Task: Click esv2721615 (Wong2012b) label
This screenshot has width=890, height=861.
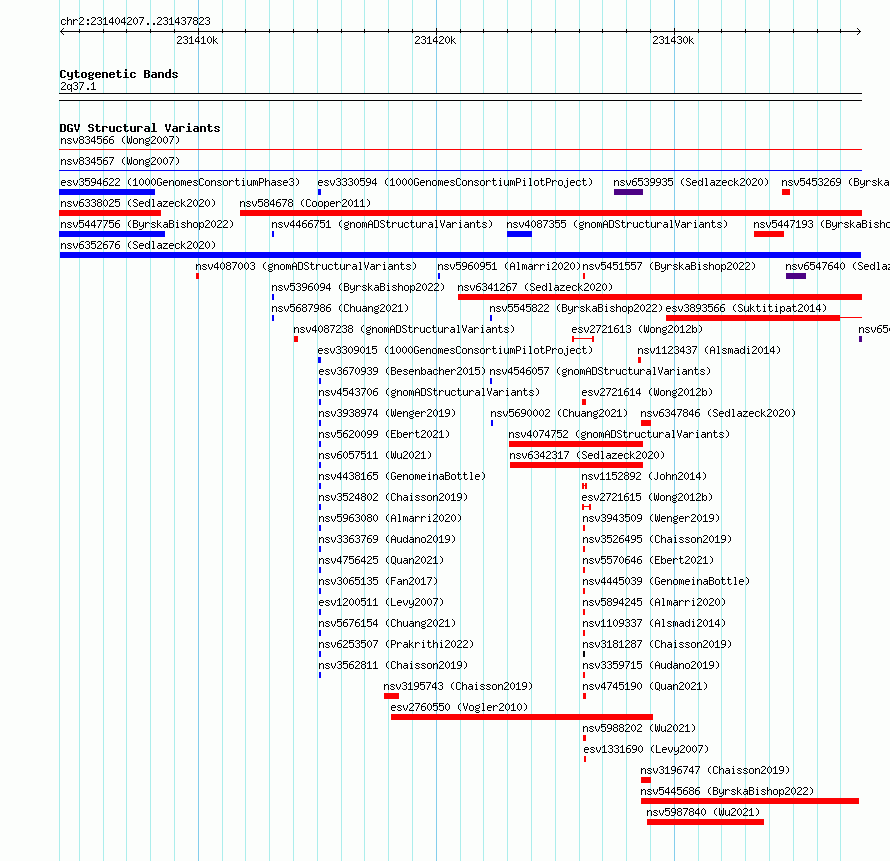Action: (647, 497)
